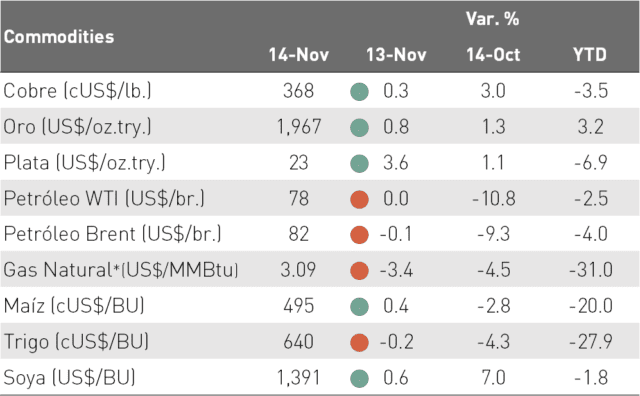This screenshot has width=640, height=396.
Task: Click the green dot in the Plata row
Action: click(359, 163)
